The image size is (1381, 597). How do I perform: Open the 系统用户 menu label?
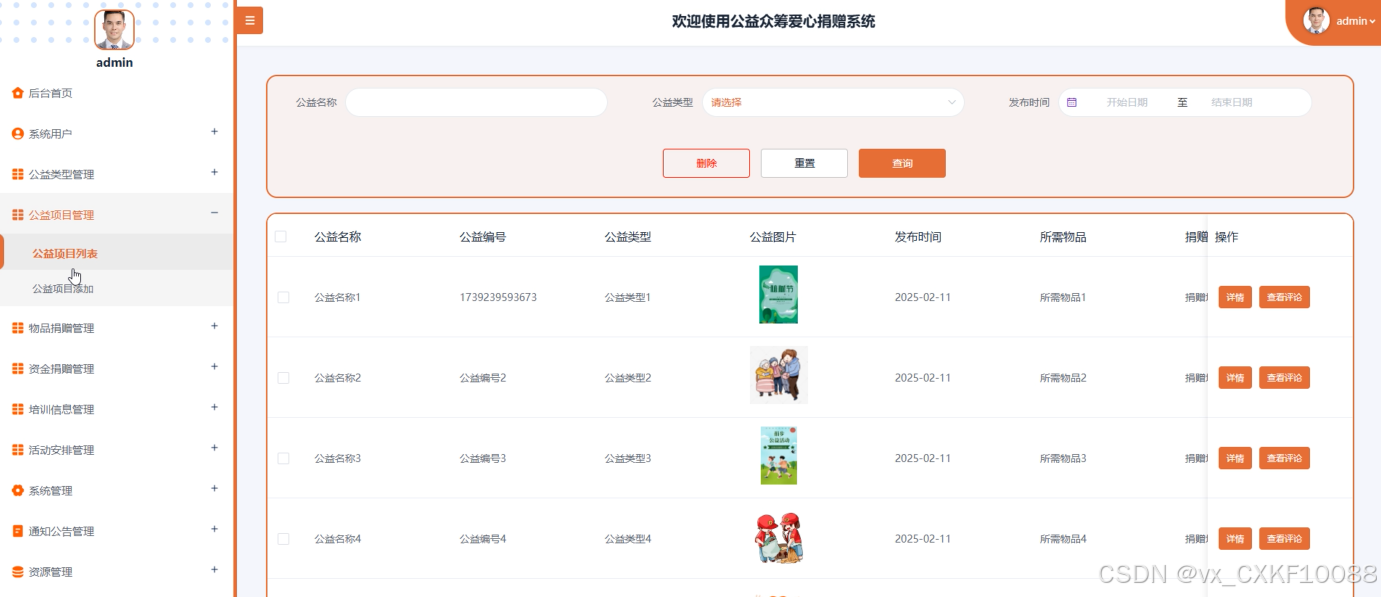click(x=50, y=134)
